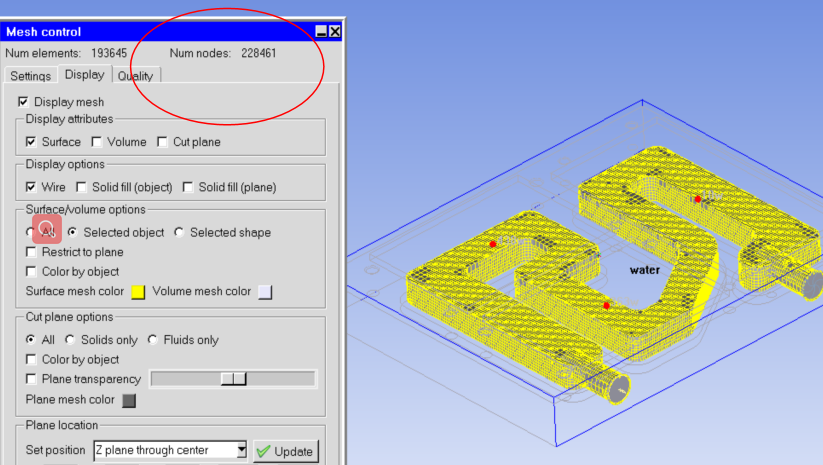Viewport: 823px width, 465px height.
Task: Disable the Wire display option
Action: (31, 187)
